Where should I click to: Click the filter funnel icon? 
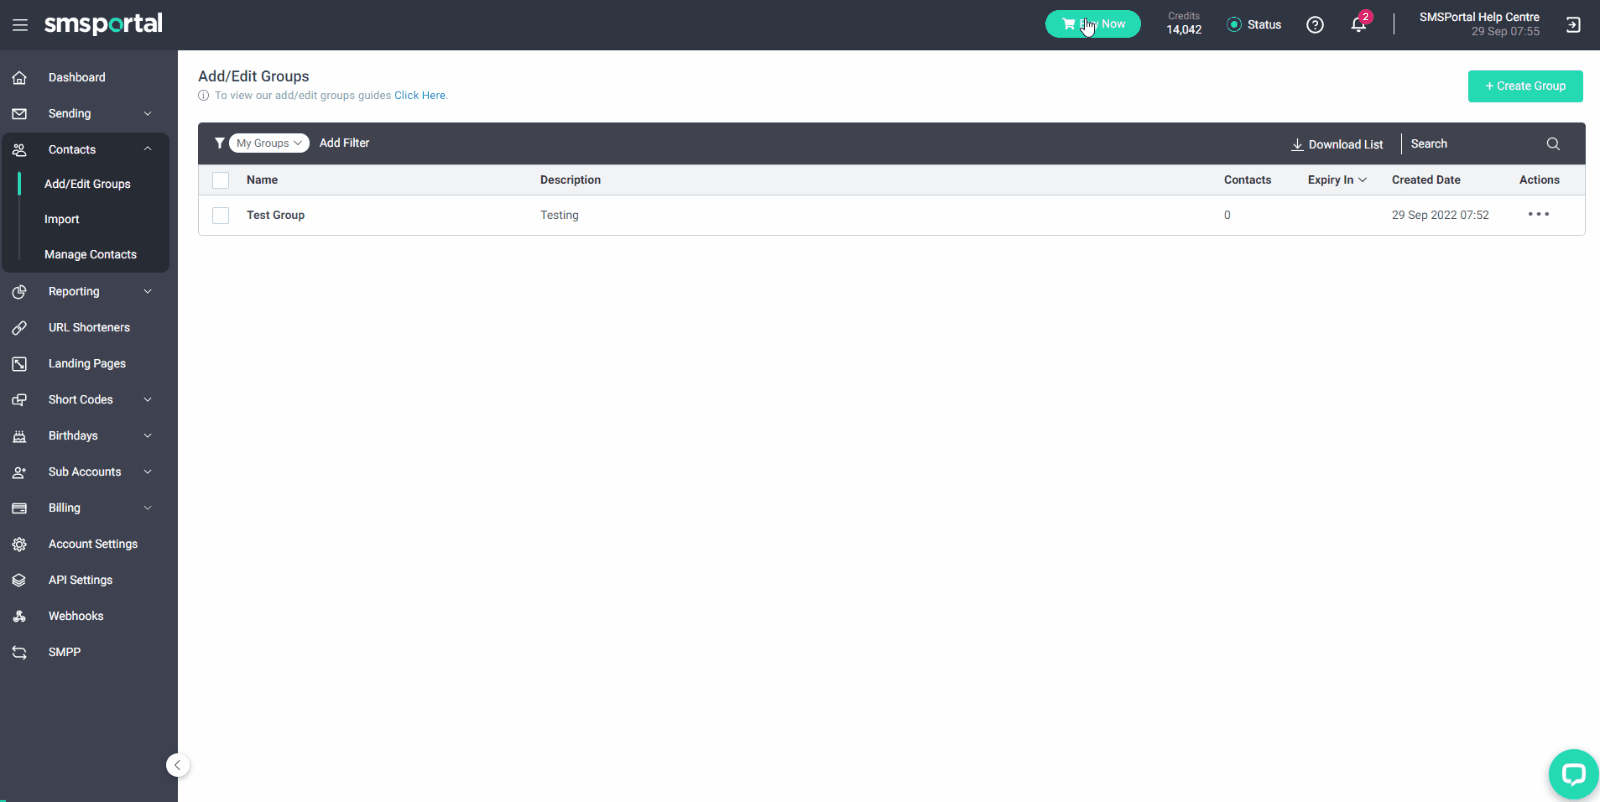click(219, 143)
